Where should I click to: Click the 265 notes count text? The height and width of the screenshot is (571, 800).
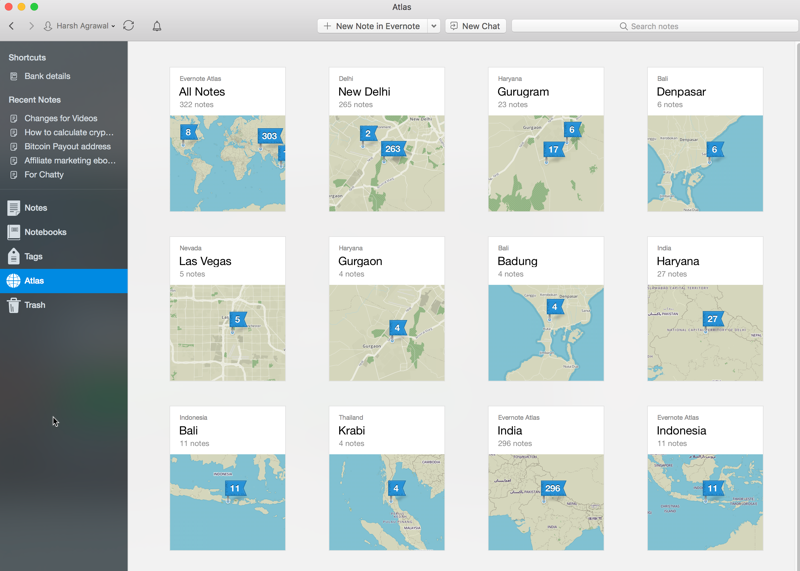tap(356, 105)
